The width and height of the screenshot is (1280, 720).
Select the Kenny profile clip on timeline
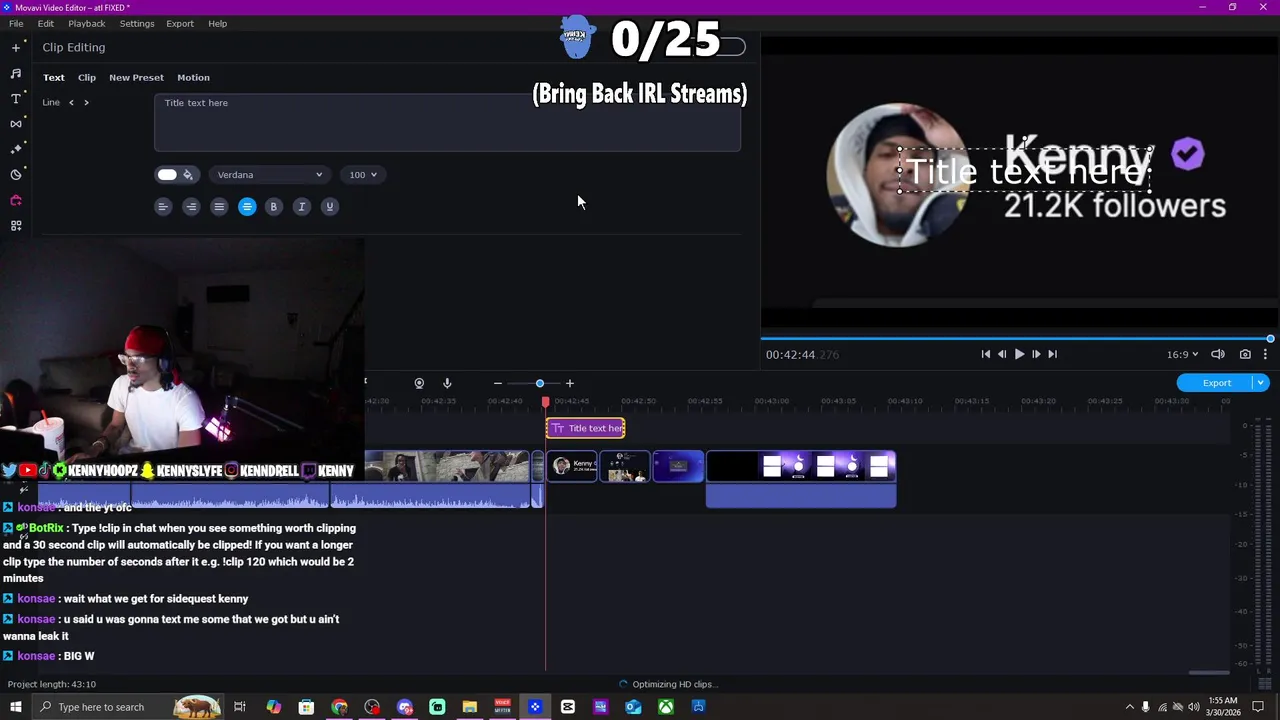tap(572, 466)
